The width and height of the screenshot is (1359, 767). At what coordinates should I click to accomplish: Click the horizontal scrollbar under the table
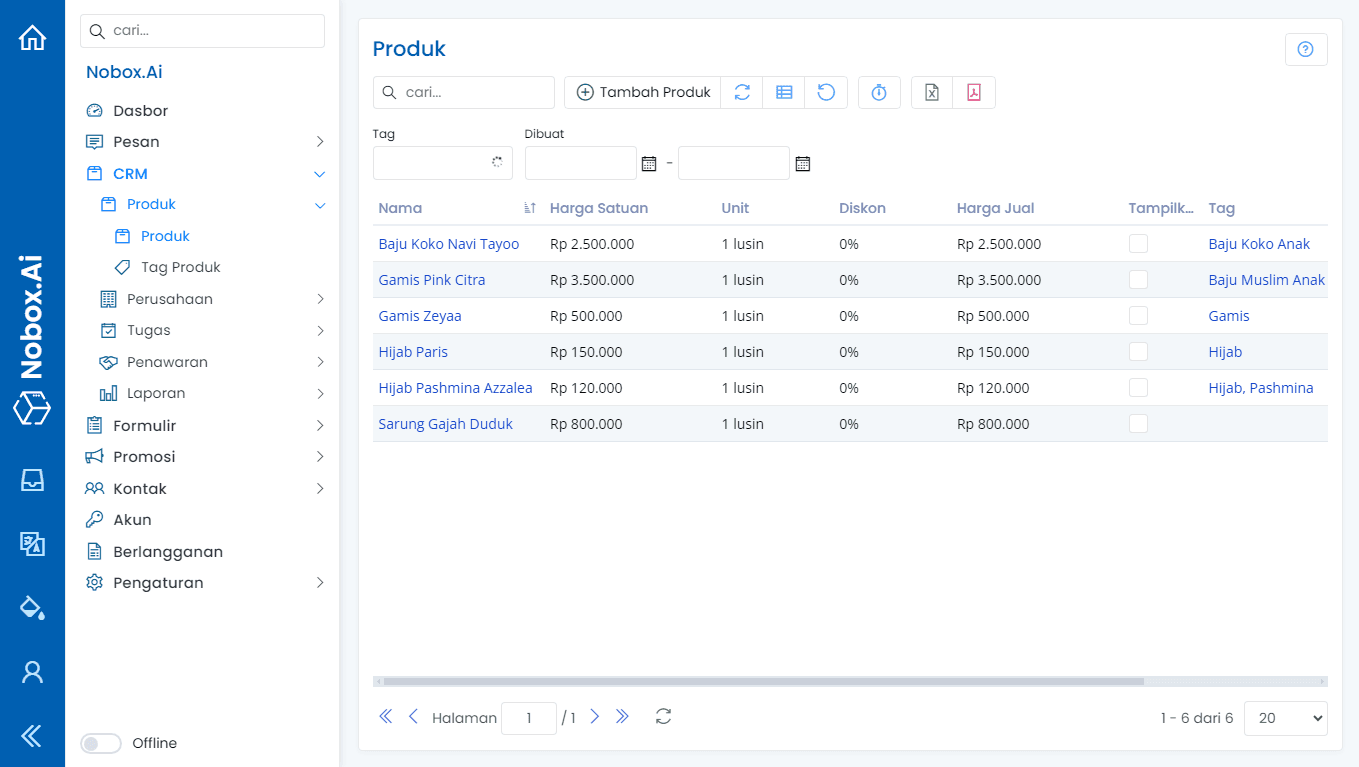coord(762,682)
